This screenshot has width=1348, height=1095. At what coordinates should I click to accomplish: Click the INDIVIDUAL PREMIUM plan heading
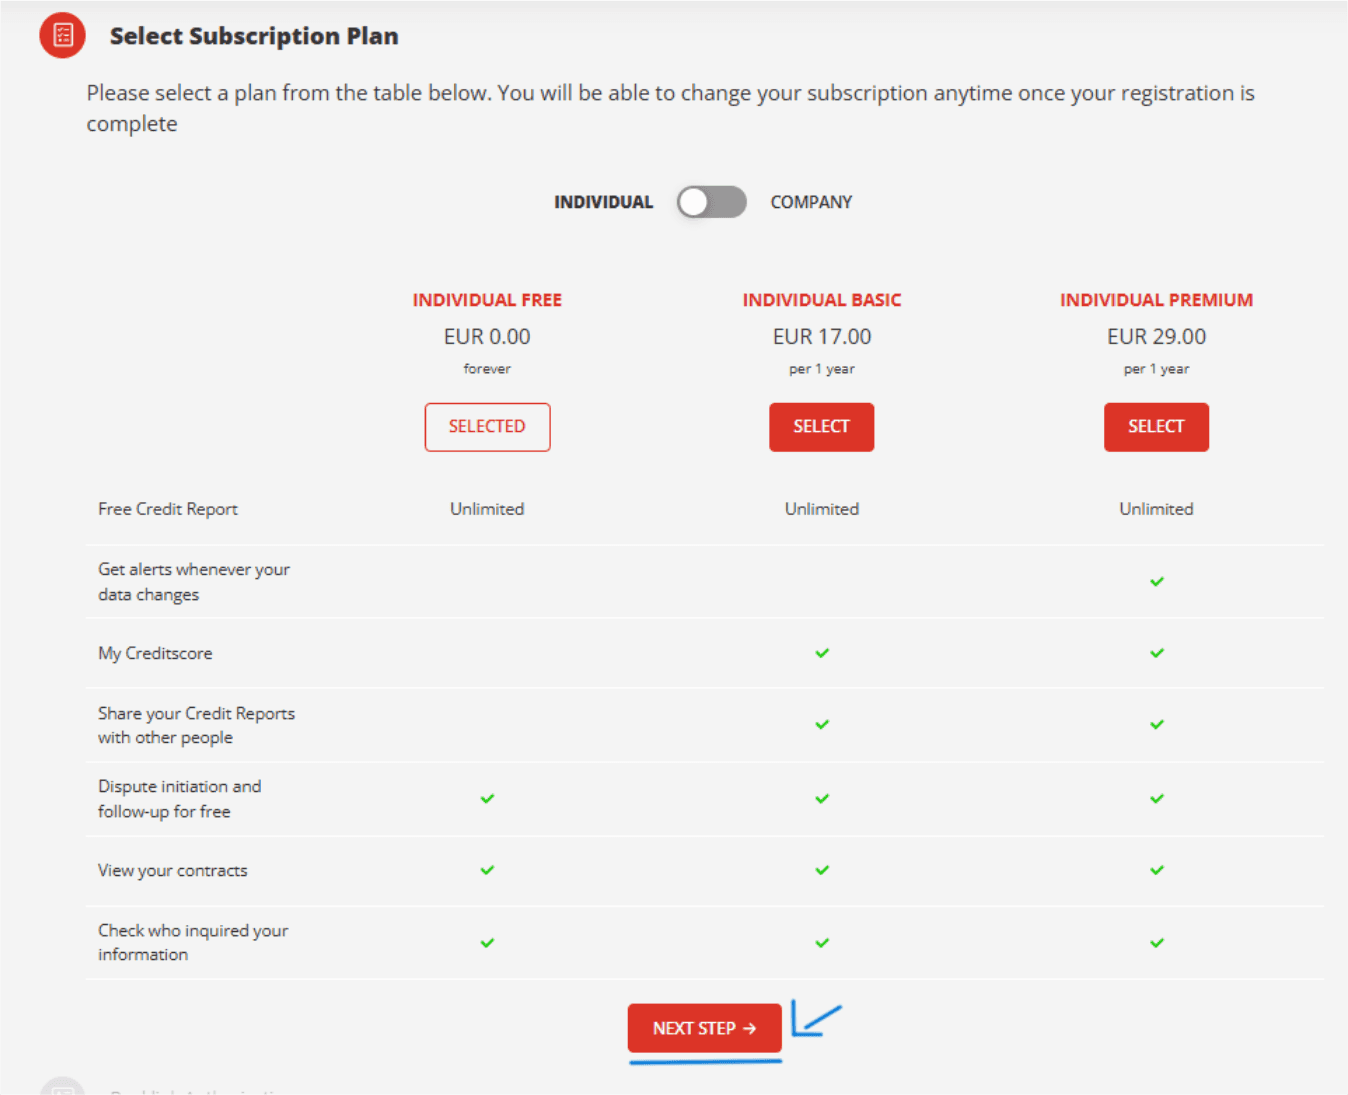[x=1156, y=300]
